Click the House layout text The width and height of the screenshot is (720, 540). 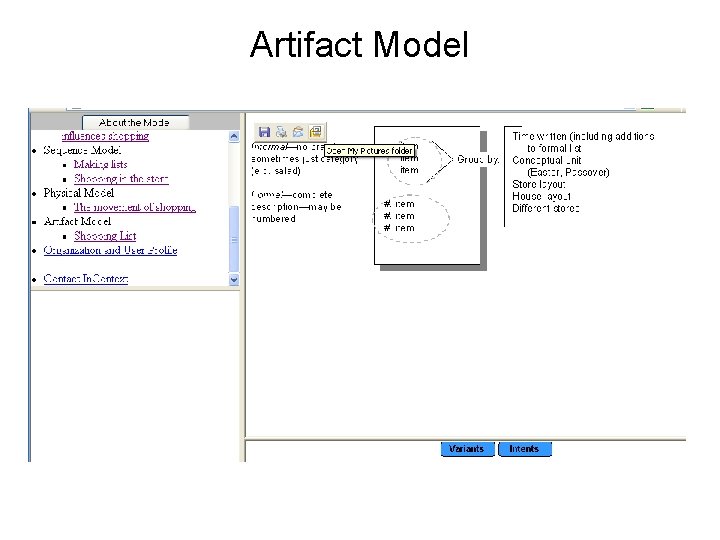tap(541, 196)
